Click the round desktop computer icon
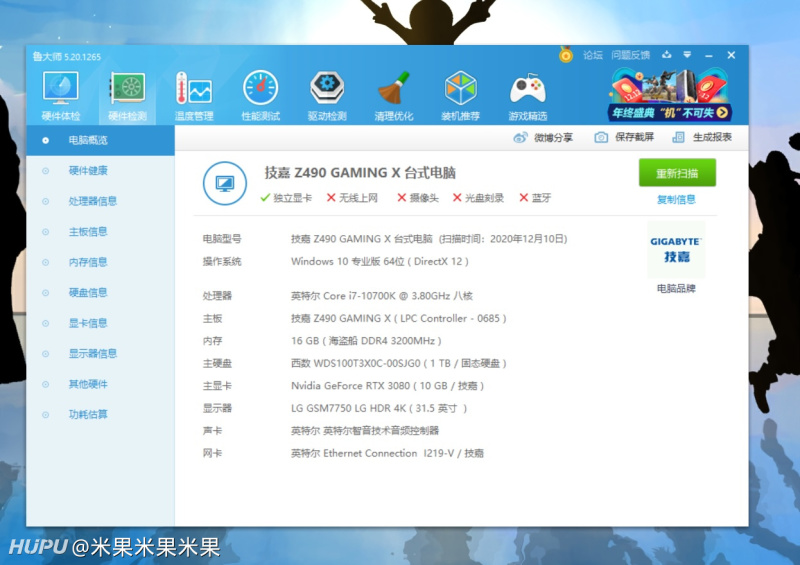Image resolution: width=800 pixels, height=565 pixels. click(225, 183)
